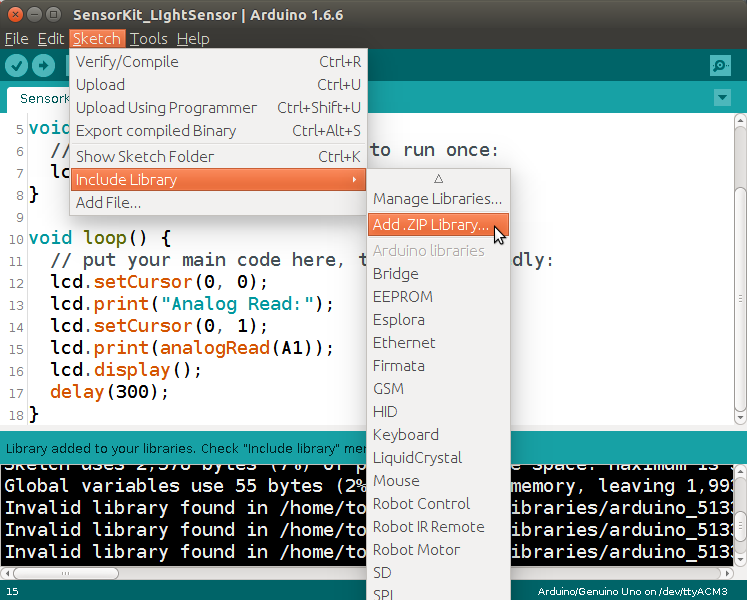Image resolution: width=747 pixels, height=600 pixels.
Task: Select Show Sketch Folder
Action: coord(218,156)
